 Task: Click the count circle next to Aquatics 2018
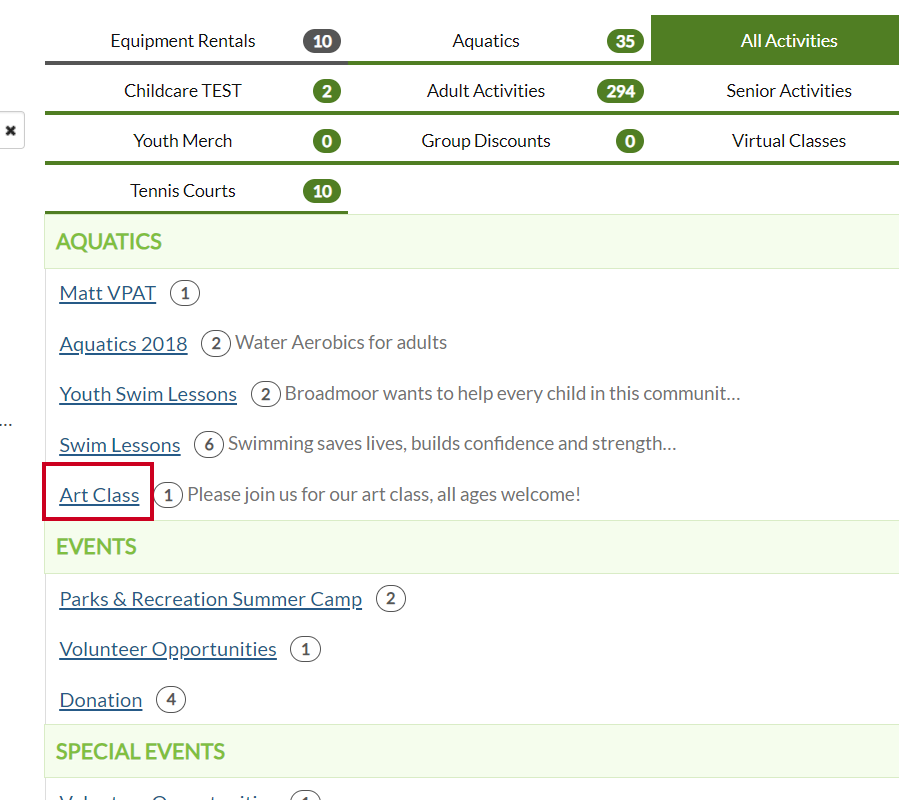pyautogui.click(x=216, y=344)
